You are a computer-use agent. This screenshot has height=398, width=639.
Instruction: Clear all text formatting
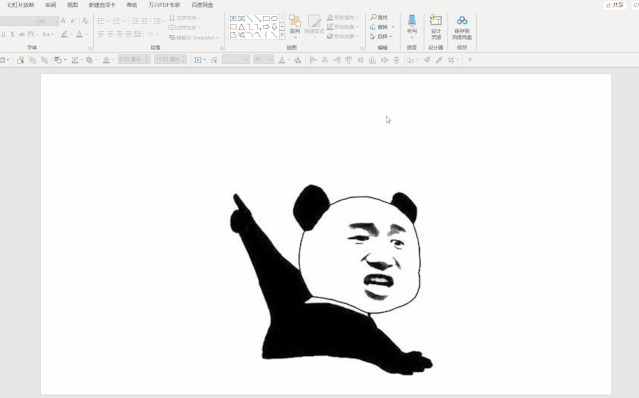point(85,21)
